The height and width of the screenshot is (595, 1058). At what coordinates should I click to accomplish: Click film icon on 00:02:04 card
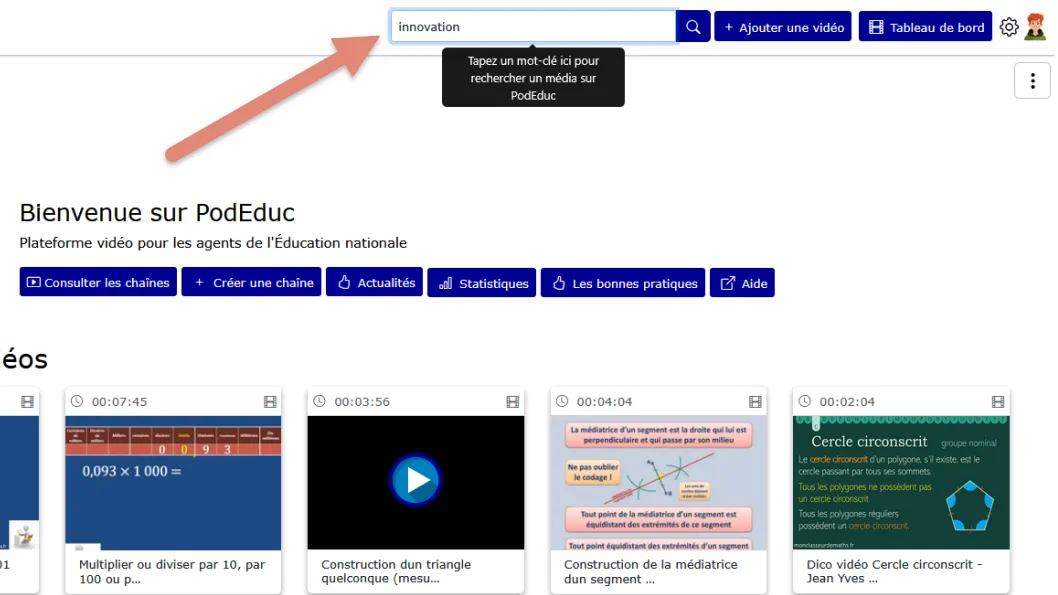point(998,401)
